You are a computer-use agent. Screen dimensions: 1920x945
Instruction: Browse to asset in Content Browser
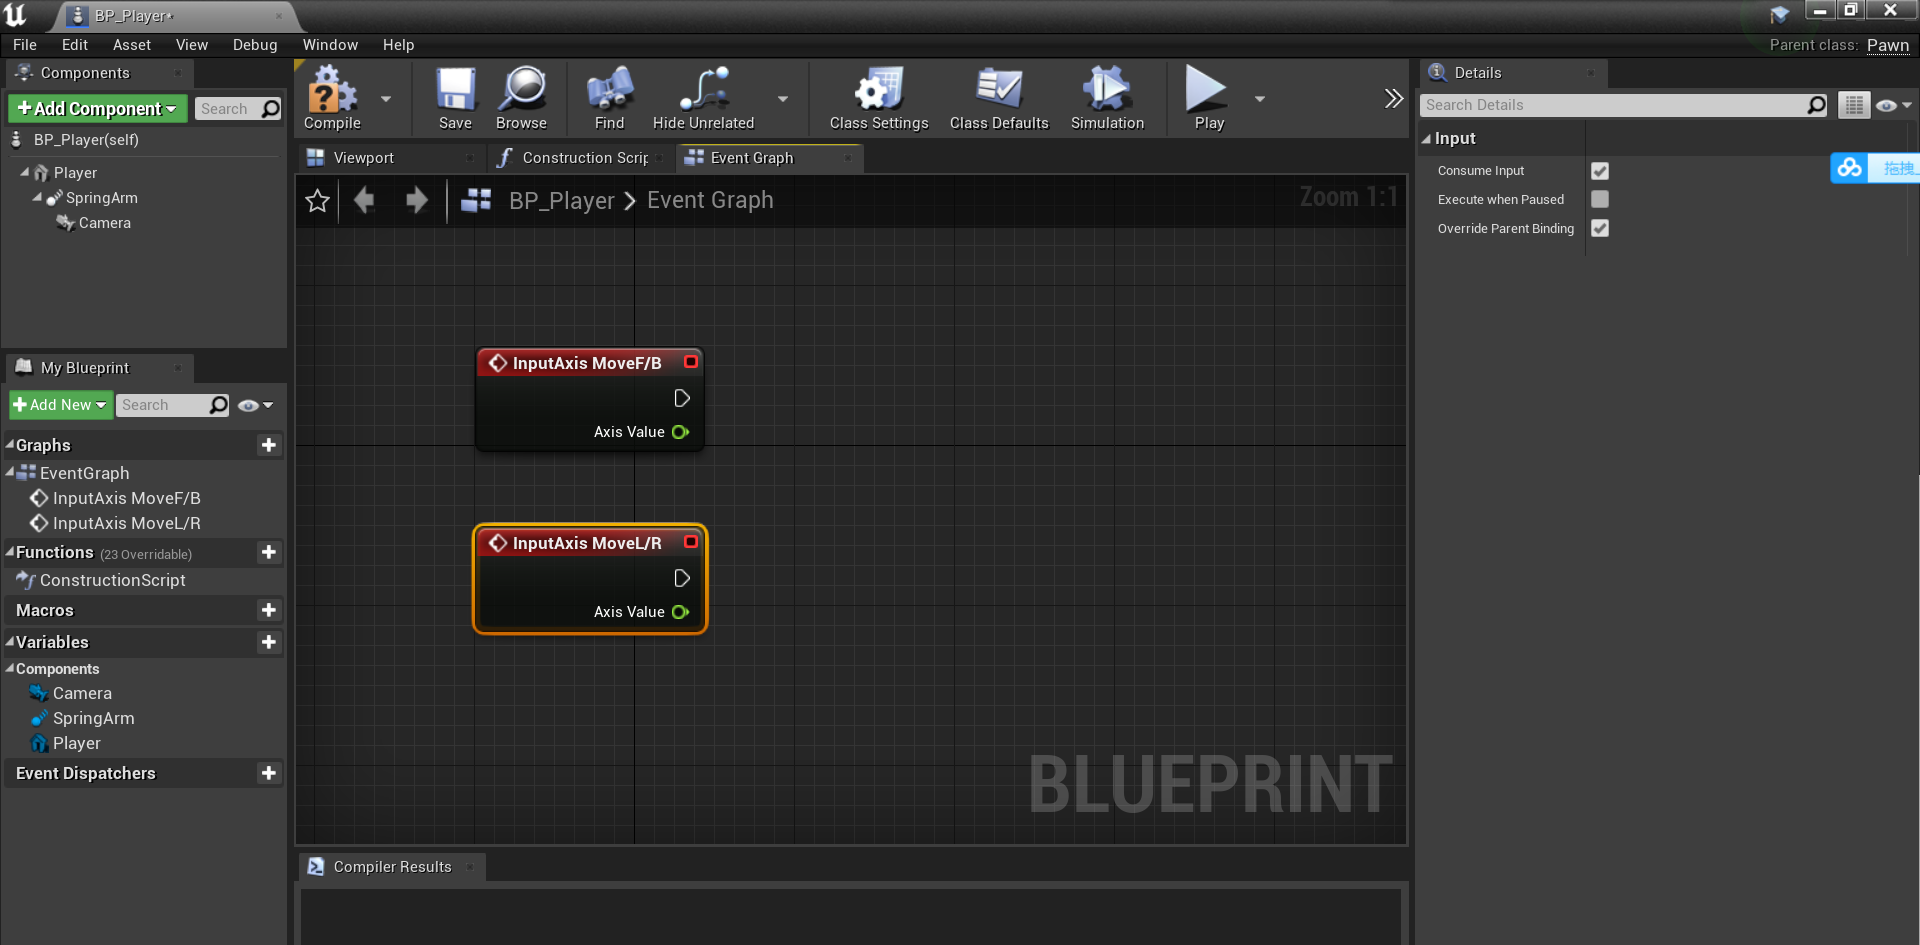point(521,98)
